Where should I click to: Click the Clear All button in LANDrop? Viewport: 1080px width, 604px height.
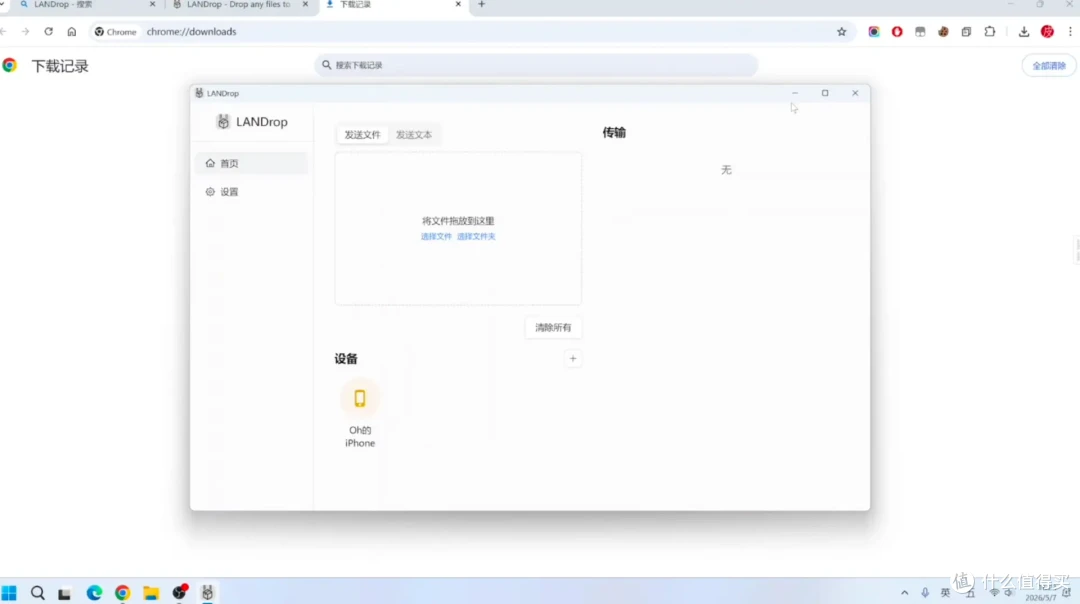[x=553, y=328]
